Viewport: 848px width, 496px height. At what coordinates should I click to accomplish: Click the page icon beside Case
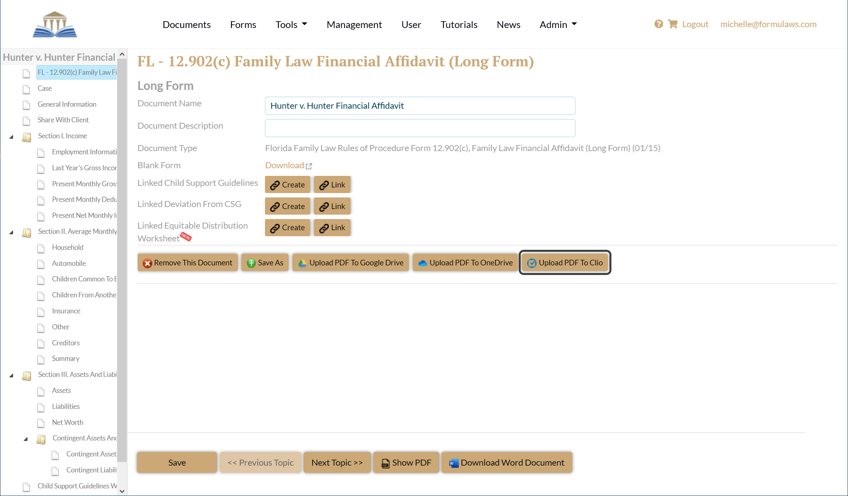point(26,89)
